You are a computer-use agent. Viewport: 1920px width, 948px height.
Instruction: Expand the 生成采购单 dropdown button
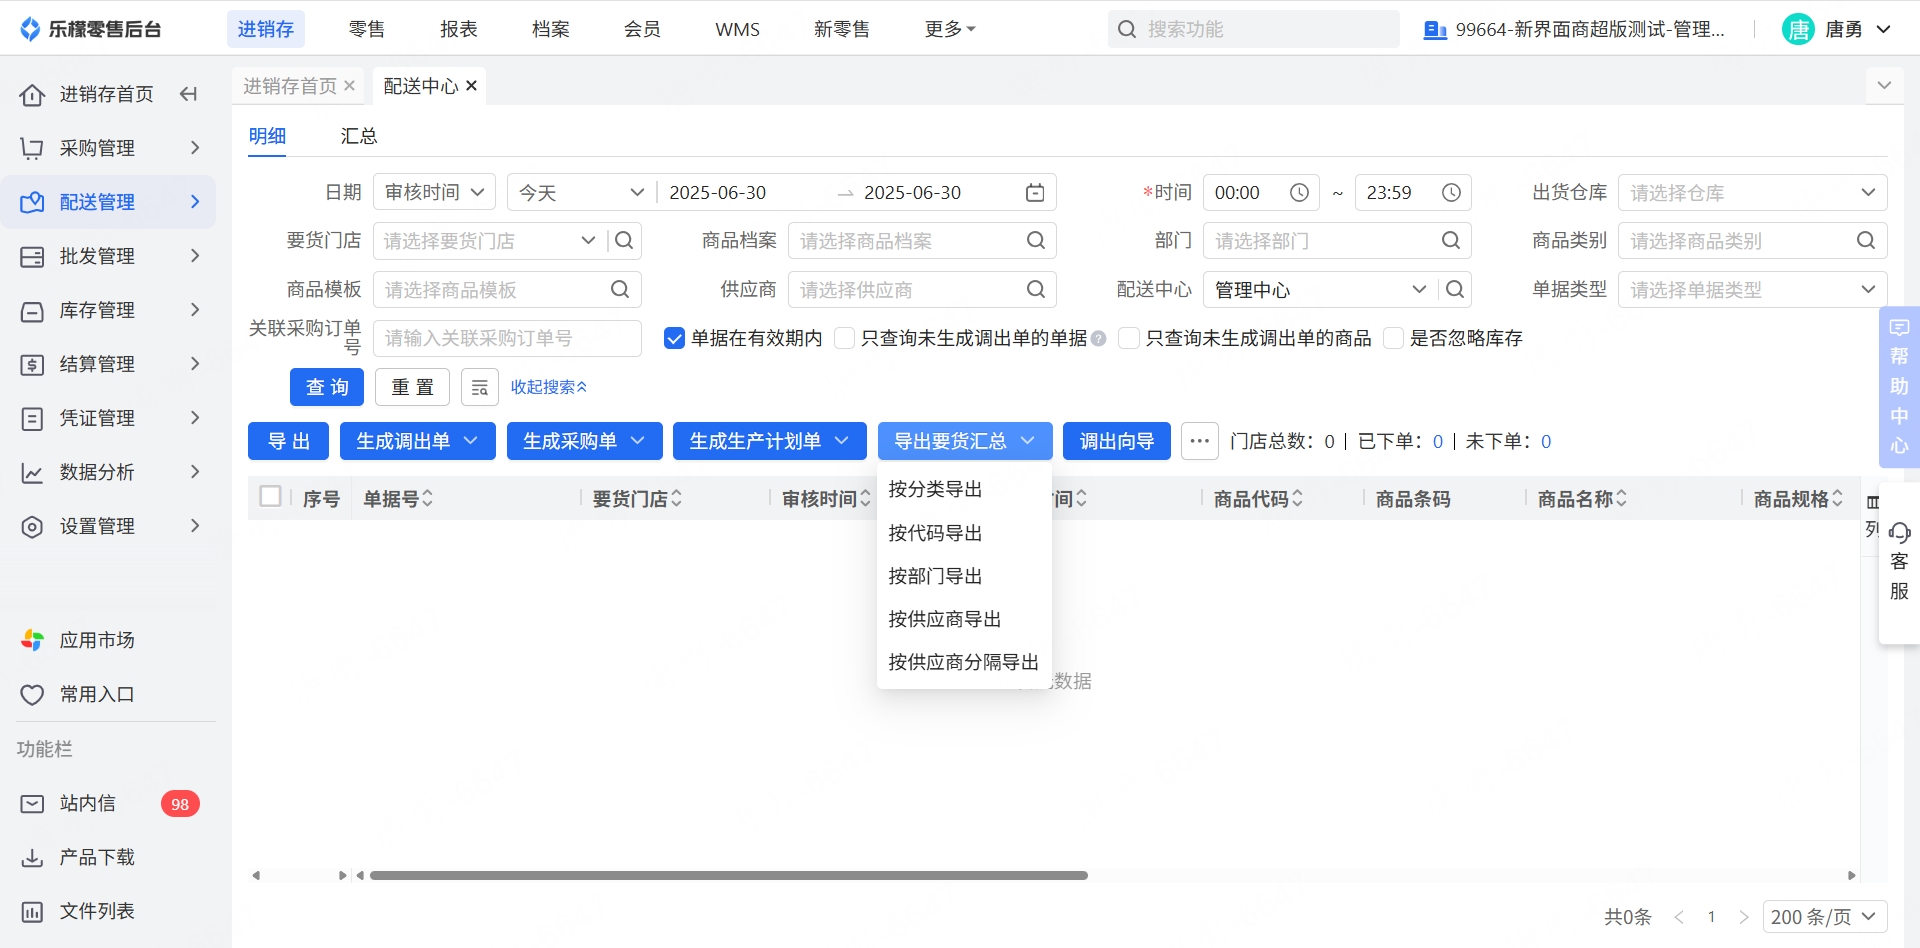click(x=584, y=441)
